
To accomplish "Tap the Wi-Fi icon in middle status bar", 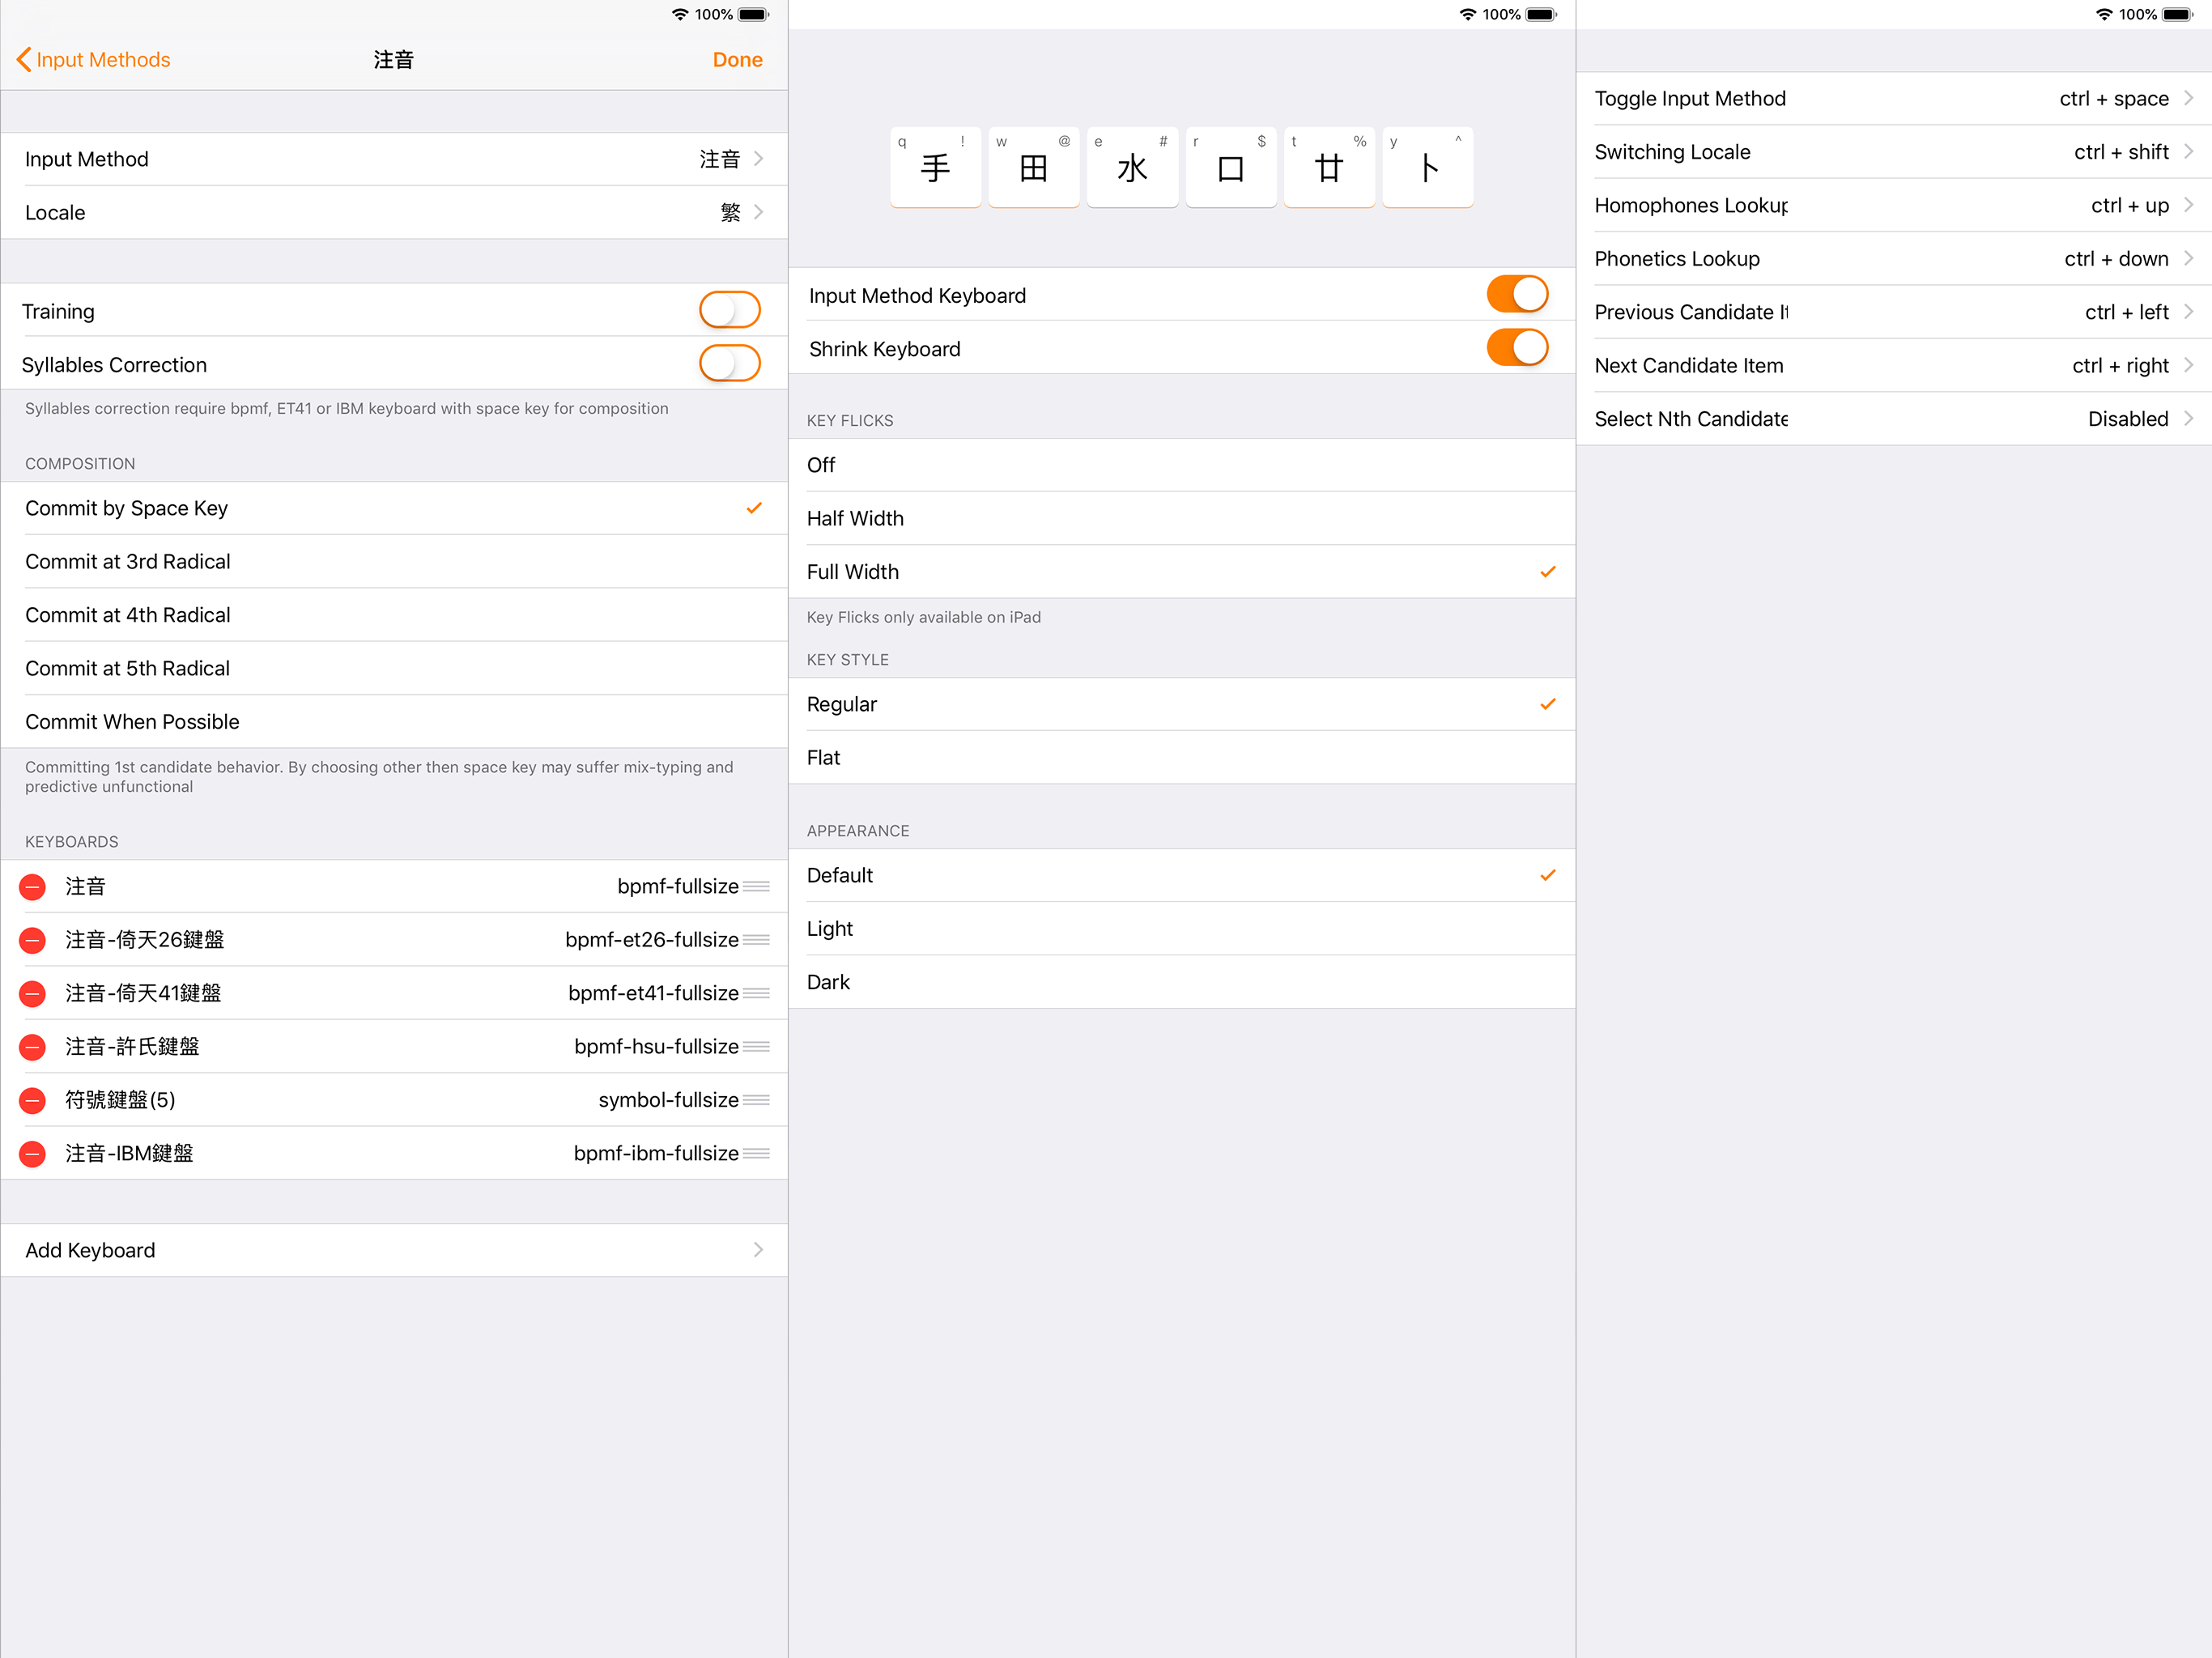I will 1467,14.
